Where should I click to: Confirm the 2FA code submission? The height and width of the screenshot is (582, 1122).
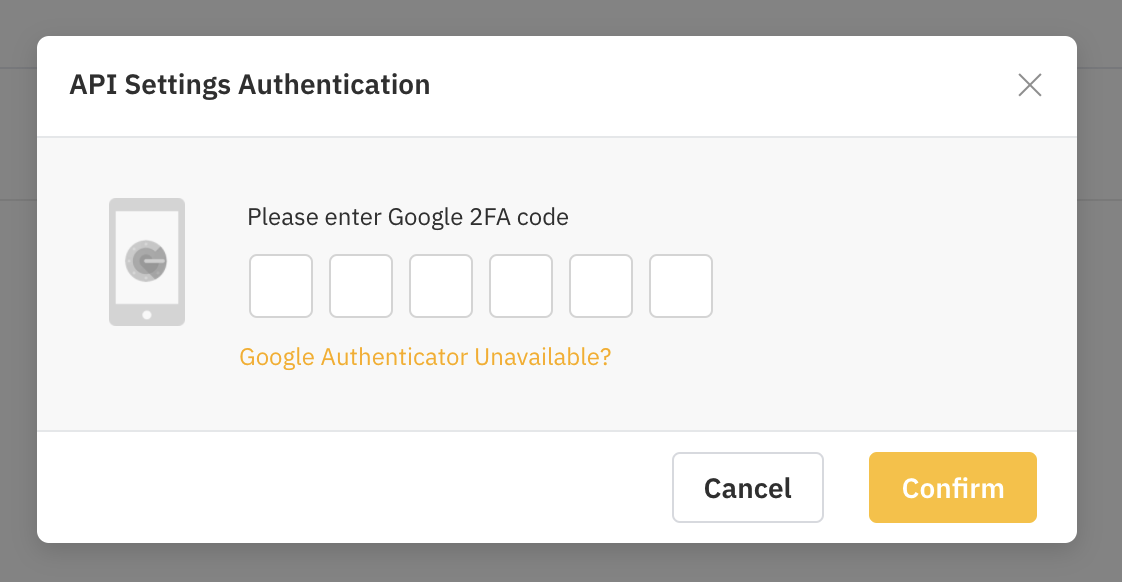click(952, 488)
